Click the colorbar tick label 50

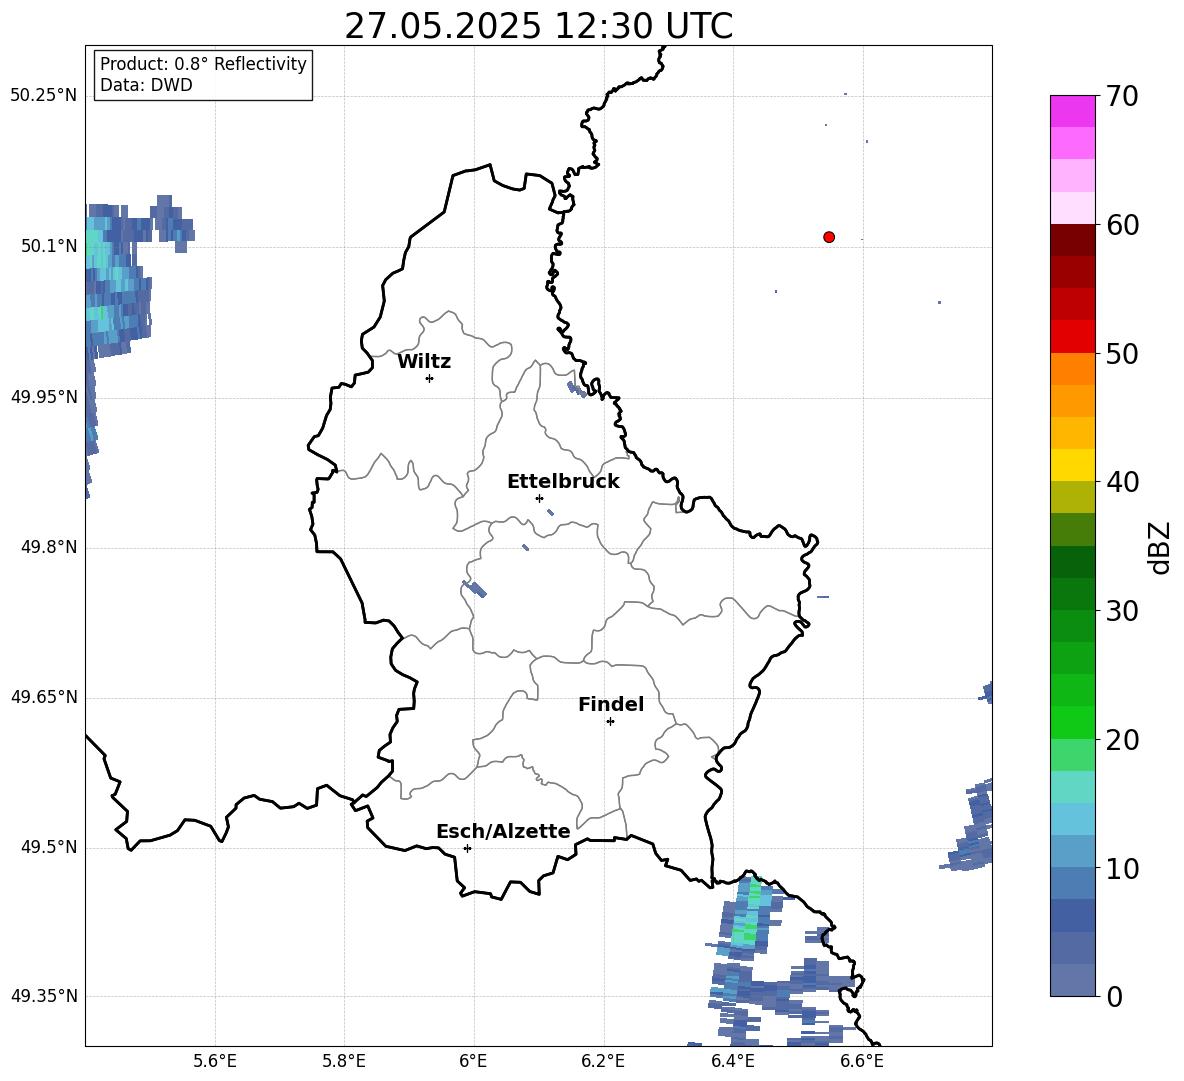pos(1122,353)
